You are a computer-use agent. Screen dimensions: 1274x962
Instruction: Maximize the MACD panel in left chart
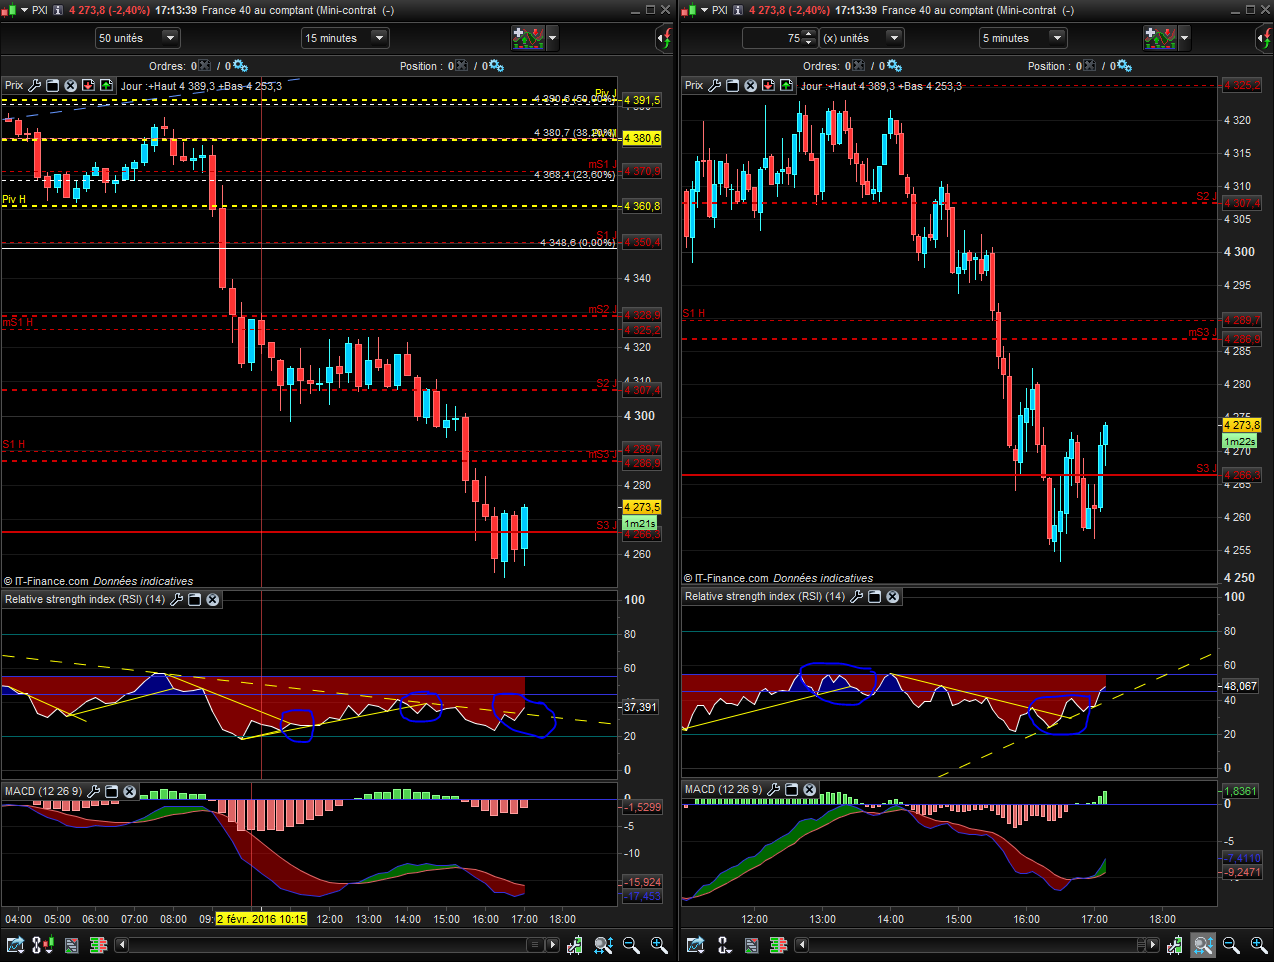point(112,792)
